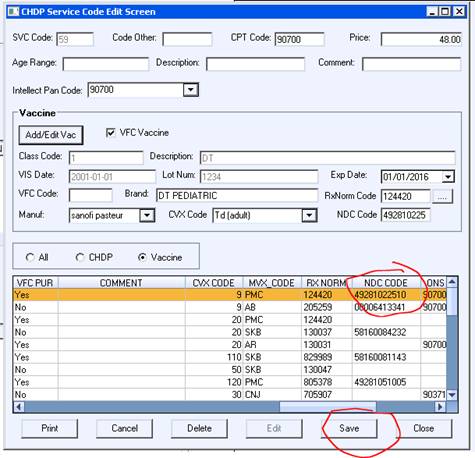Viewport: 475px width, 458px height.
Task: Open the Manuf dropdown arrow
Action: pos(147,215)
